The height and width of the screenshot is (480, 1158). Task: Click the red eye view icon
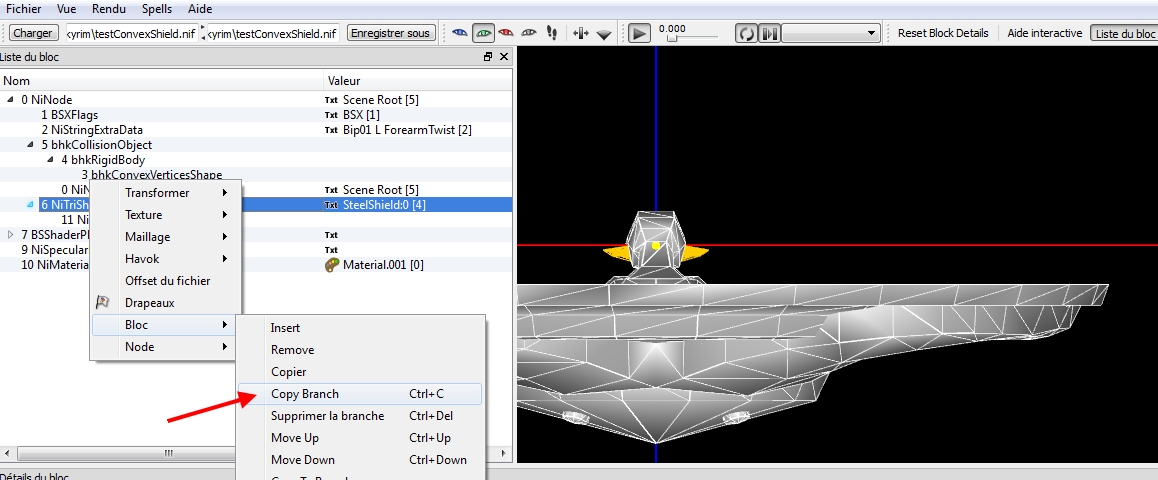tap(507, 33)
